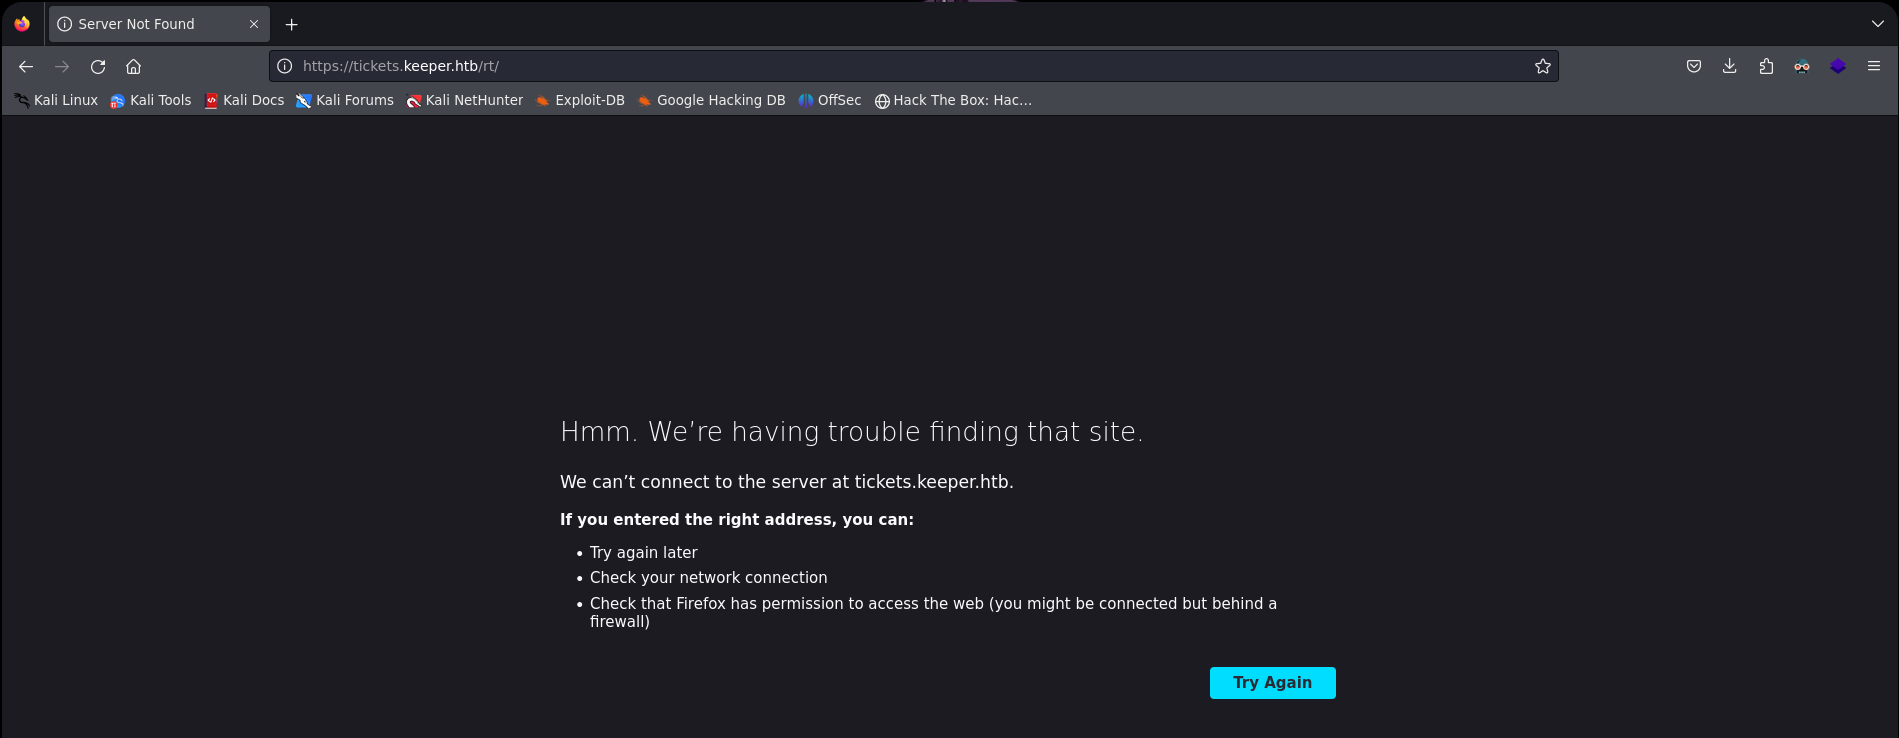1899x738 pixels.
Task: Open the Downloads panel
Action: [x=1729, y=66]
